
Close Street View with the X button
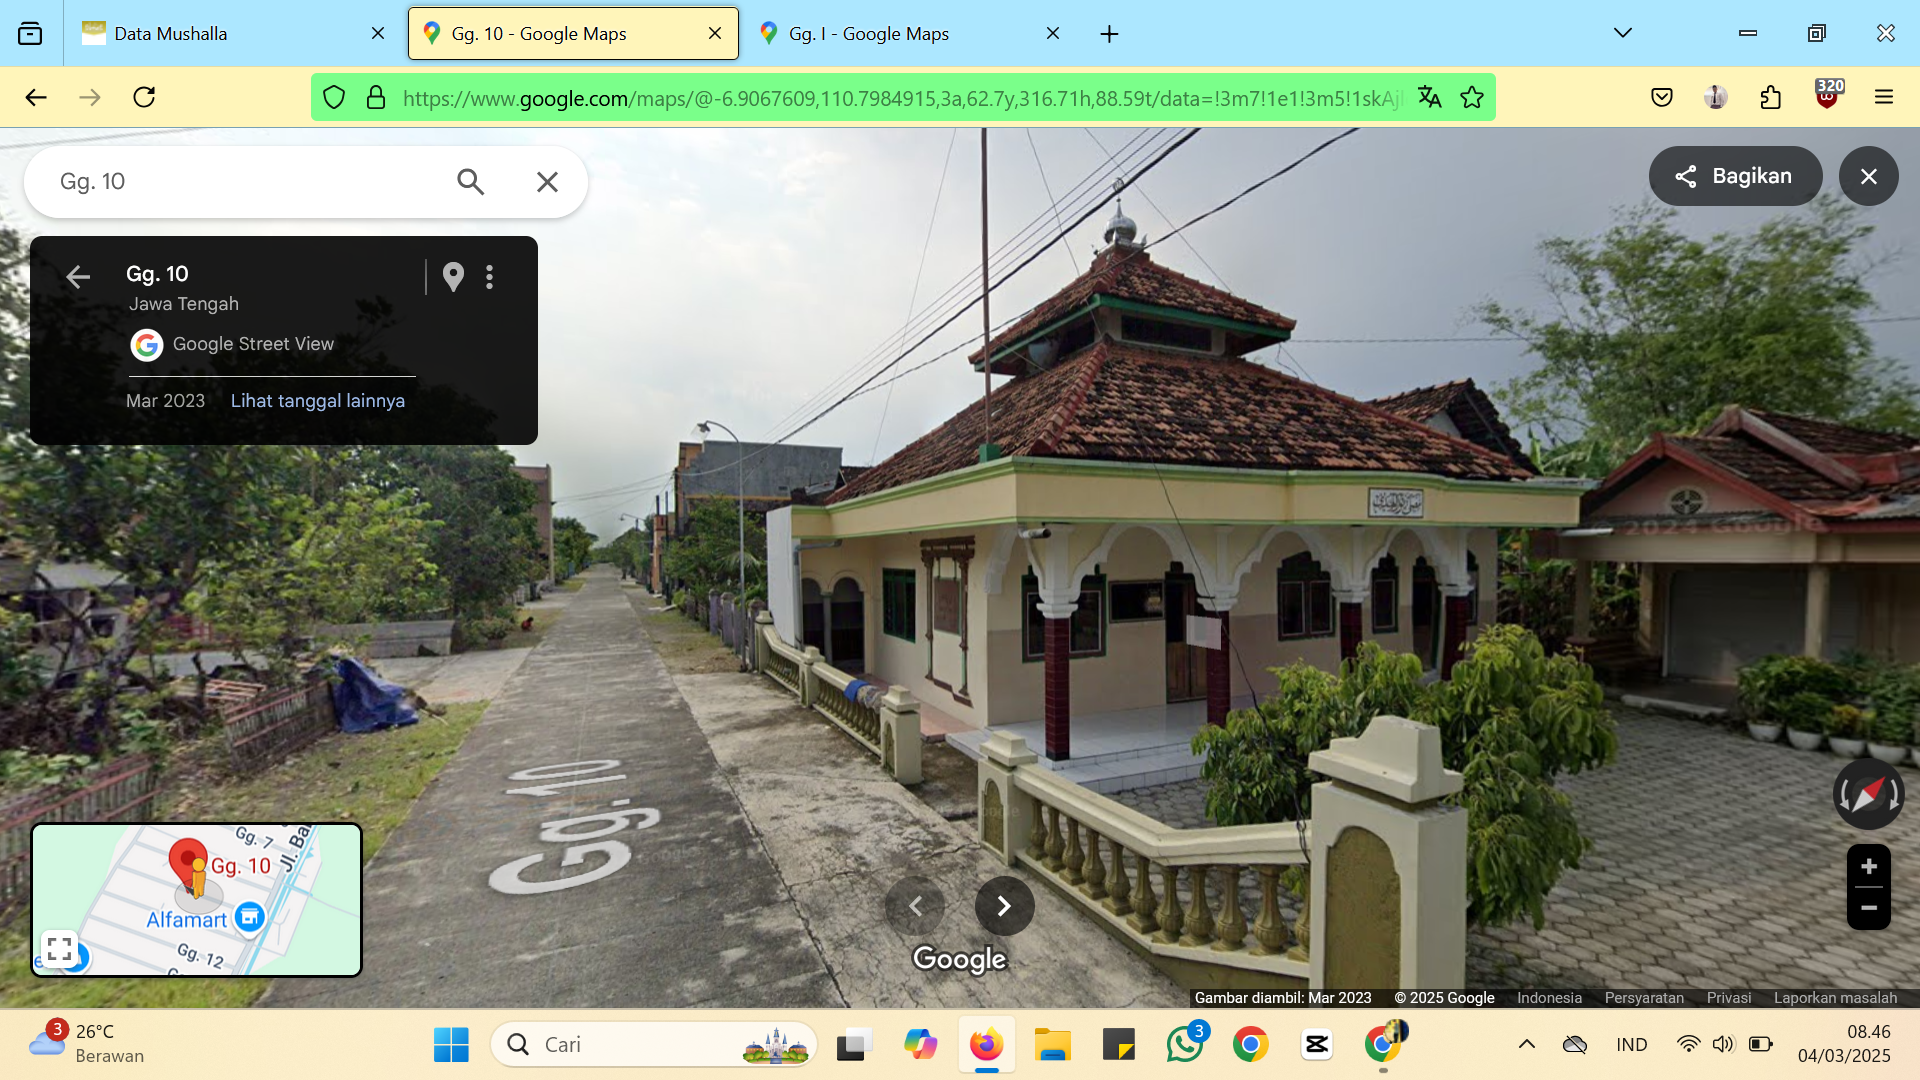coord(1868,176)
